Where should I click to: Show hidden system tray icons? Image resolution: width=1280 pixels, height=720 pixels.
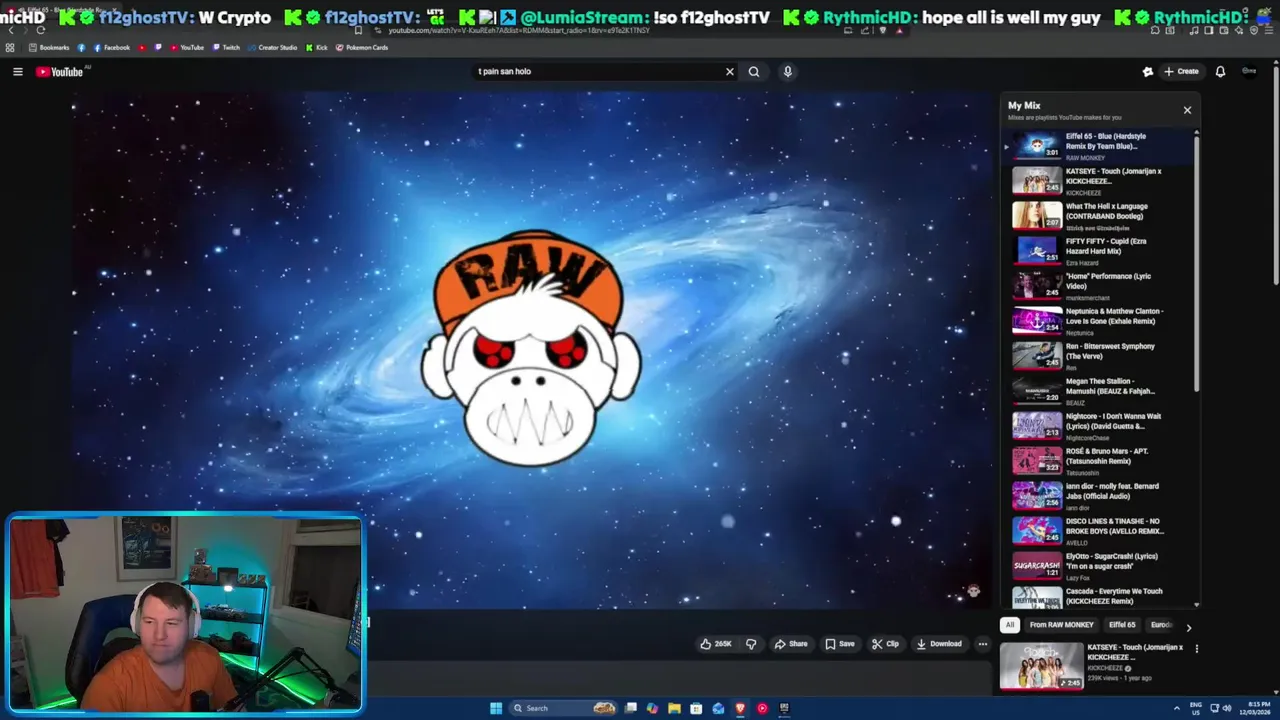1178,708
